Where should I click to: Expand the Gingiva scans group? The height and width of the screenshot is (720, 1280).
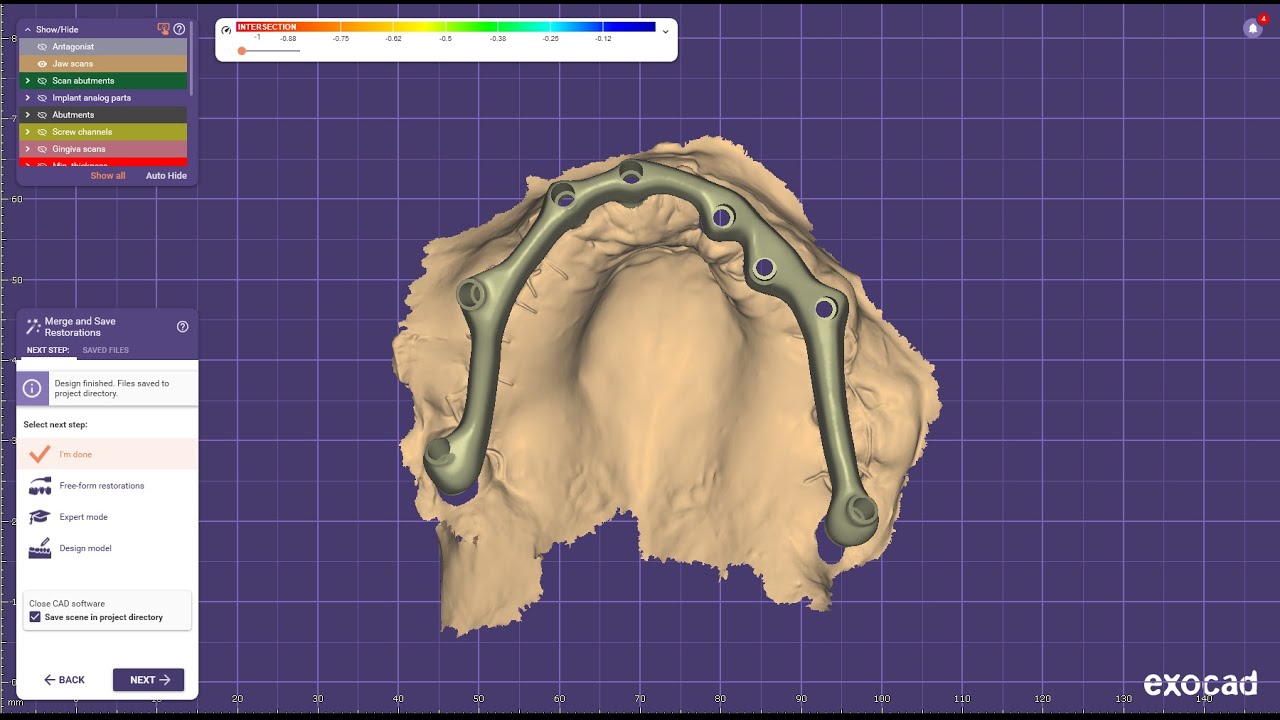(x=28, y=149)
